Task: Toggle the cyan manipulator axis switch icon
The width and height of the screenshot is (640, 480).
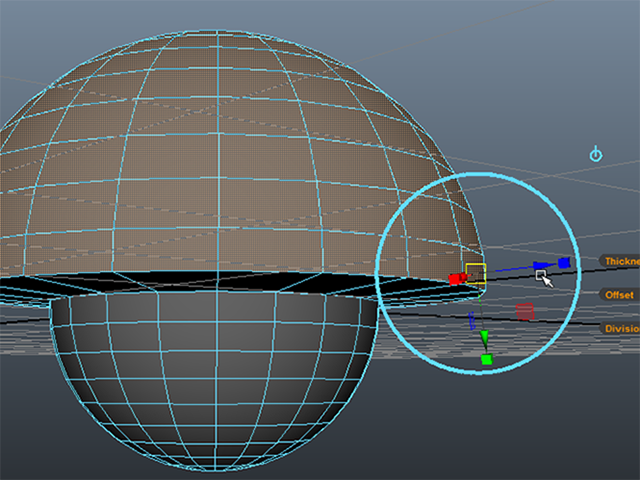Action: coord(596,154)
